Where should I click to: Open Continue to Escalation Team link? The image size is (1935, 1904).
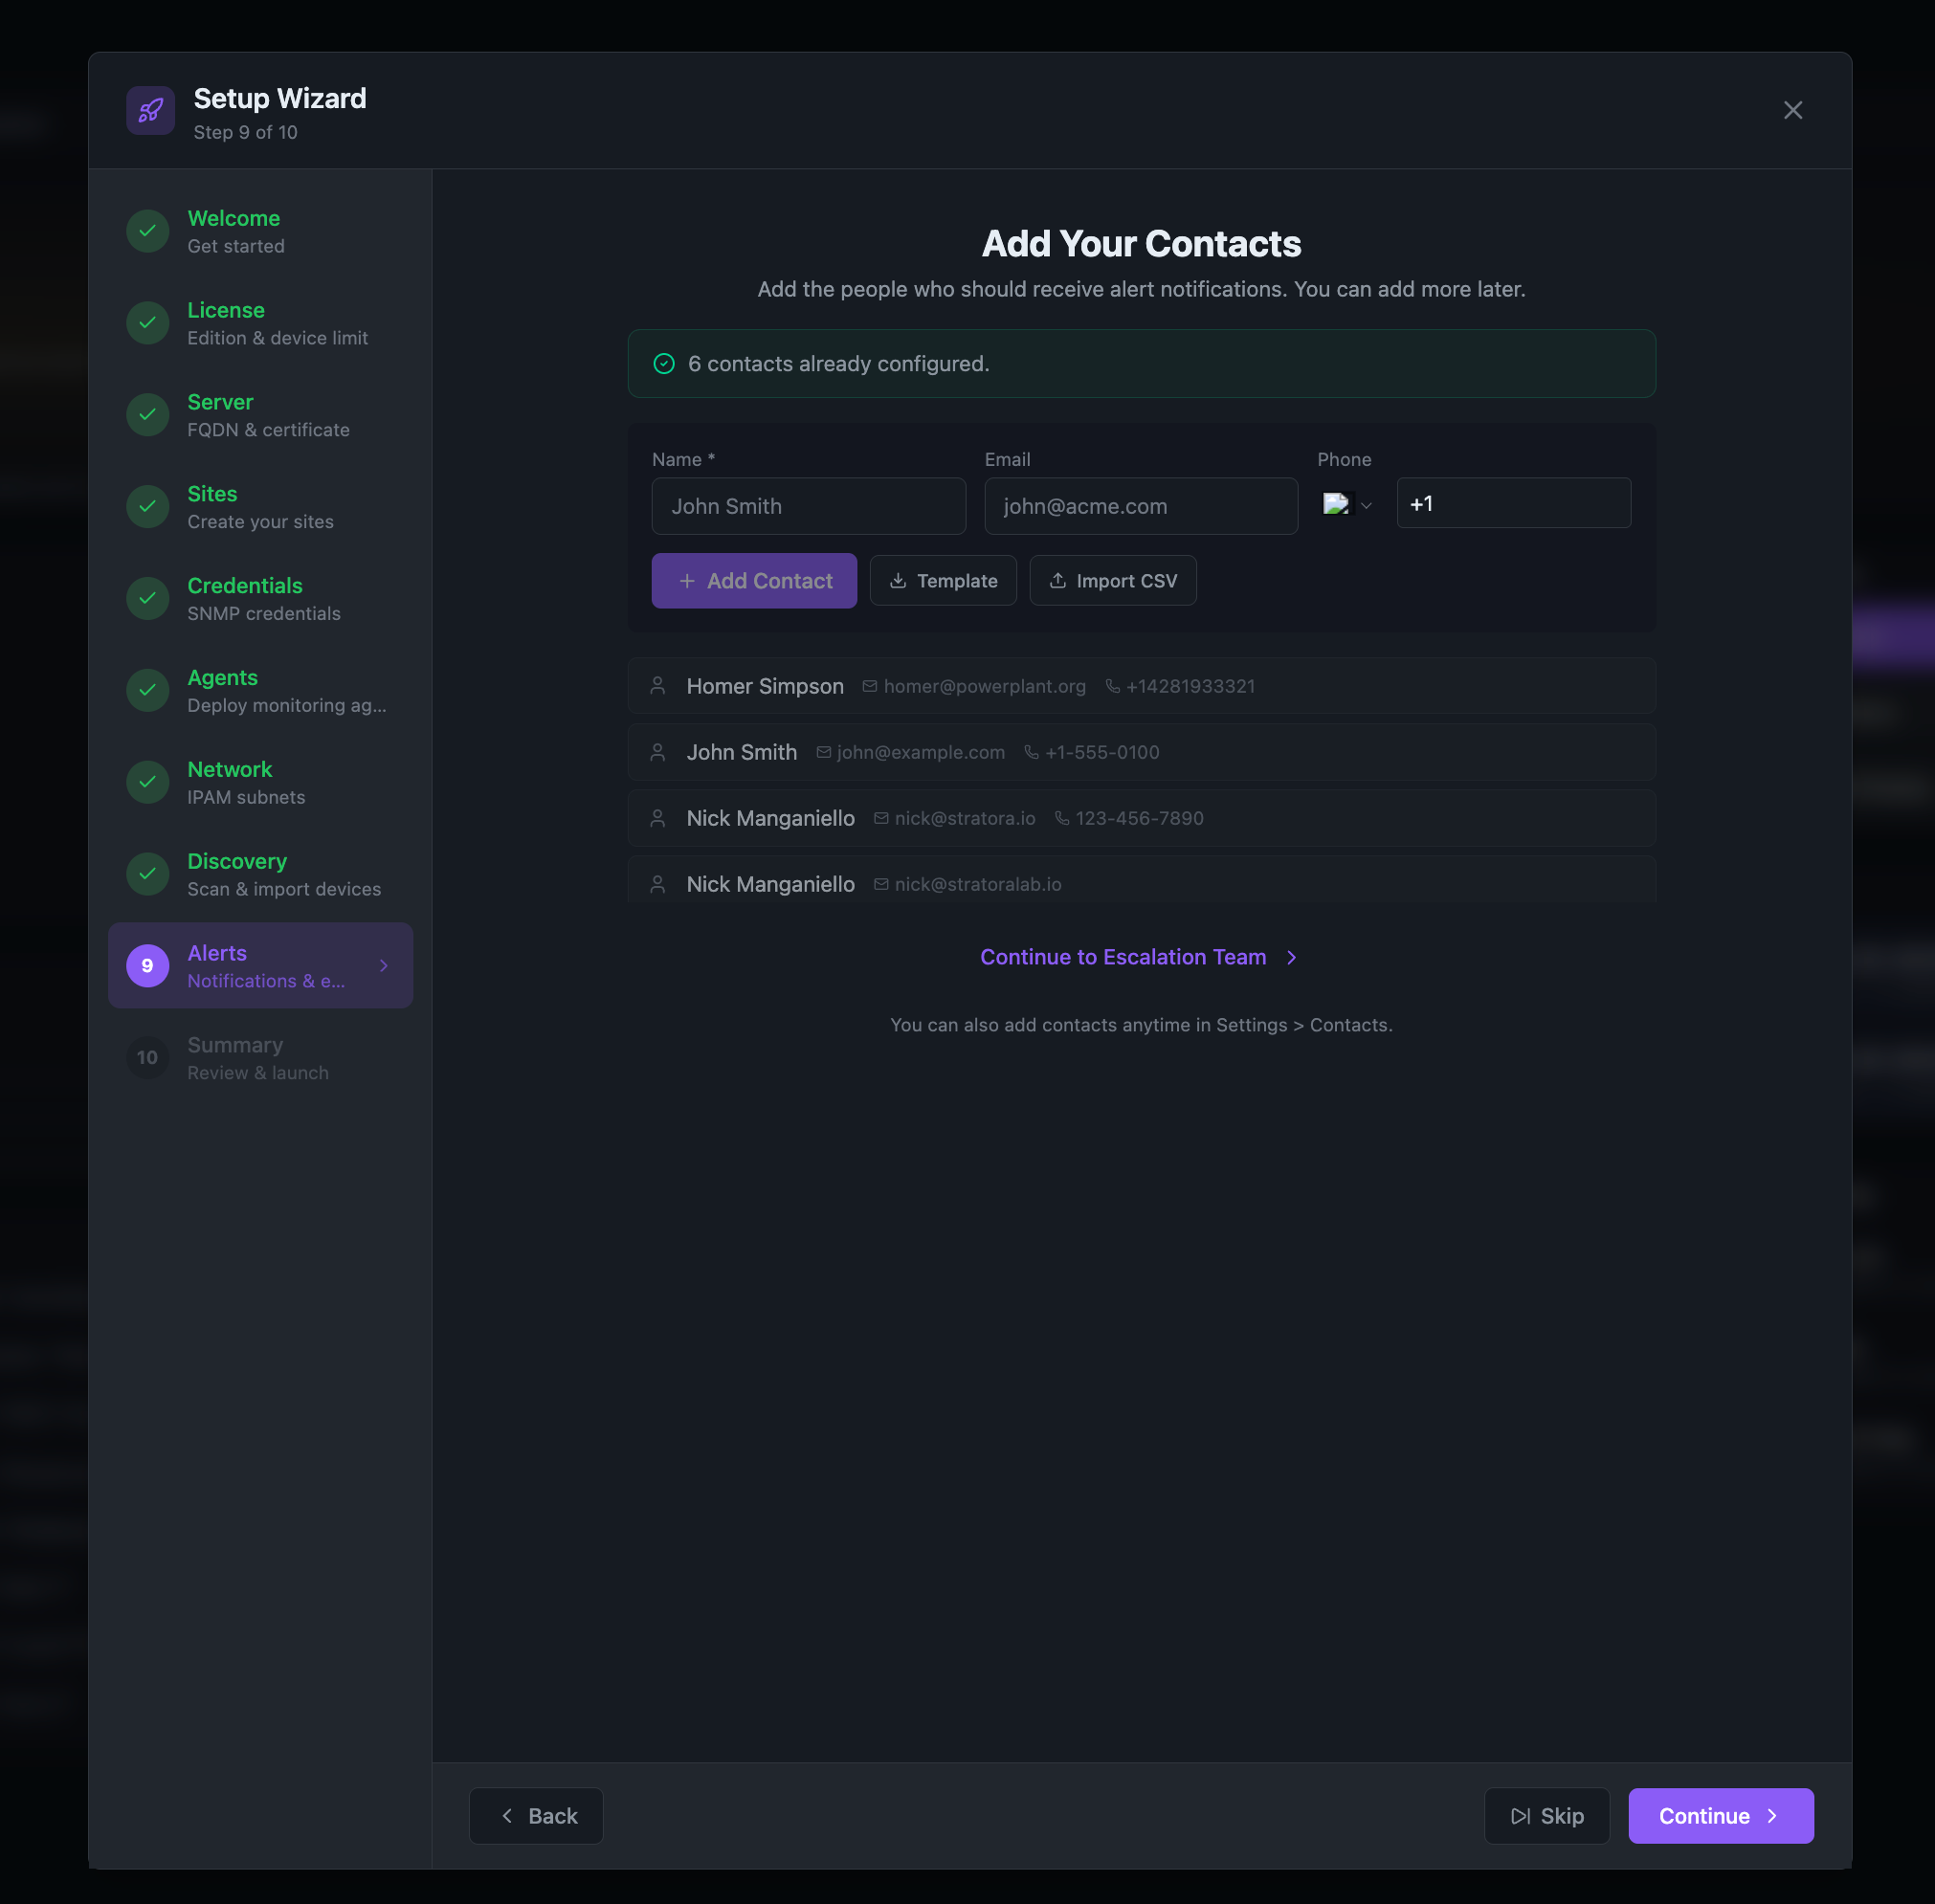click(x=1121, y=957)
